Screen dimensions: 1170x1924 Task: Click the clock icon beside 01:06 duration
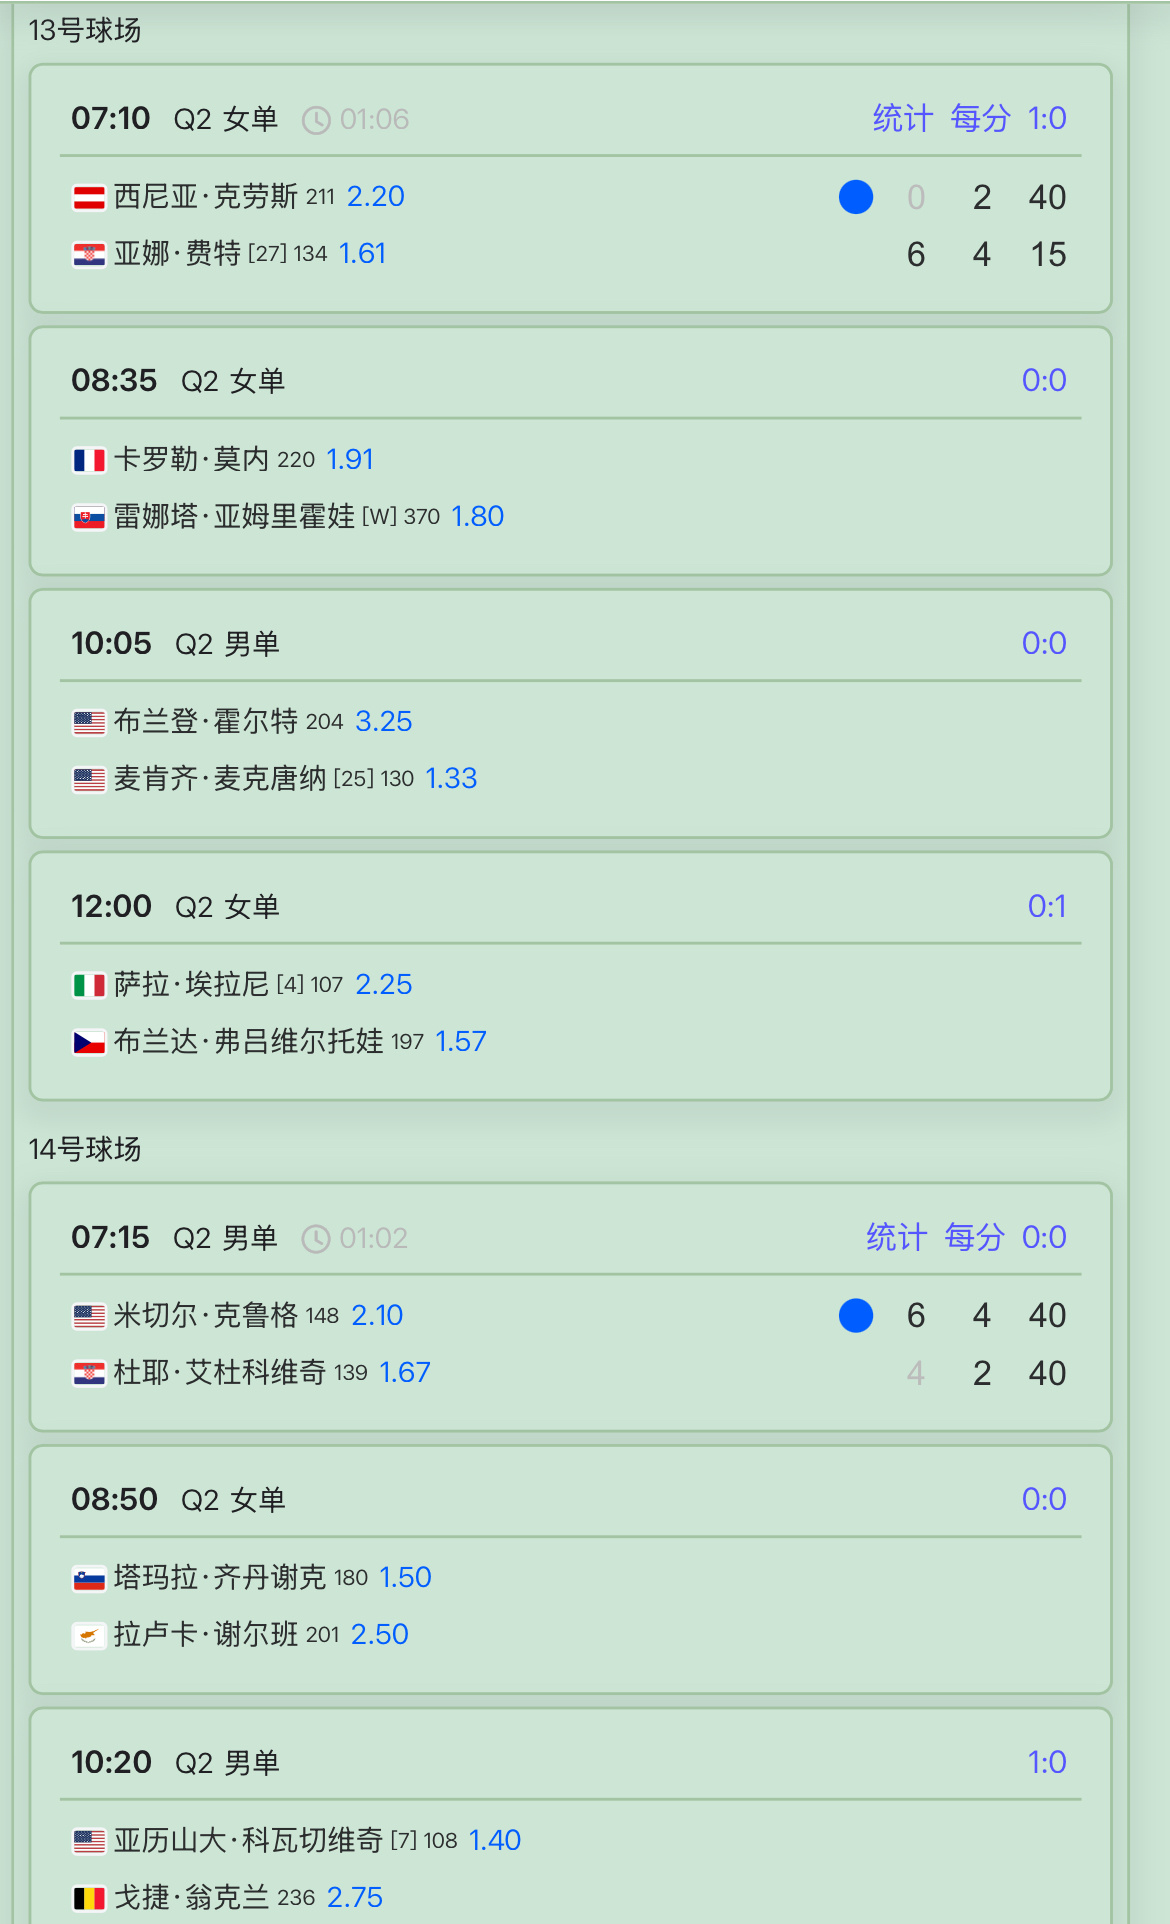click(x=316, y=120)
